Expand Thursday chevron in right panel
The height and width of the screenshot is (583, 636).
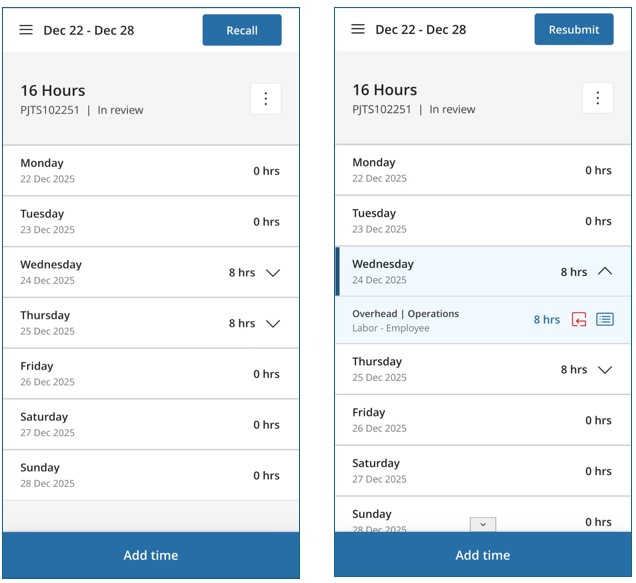click(604, 370)
